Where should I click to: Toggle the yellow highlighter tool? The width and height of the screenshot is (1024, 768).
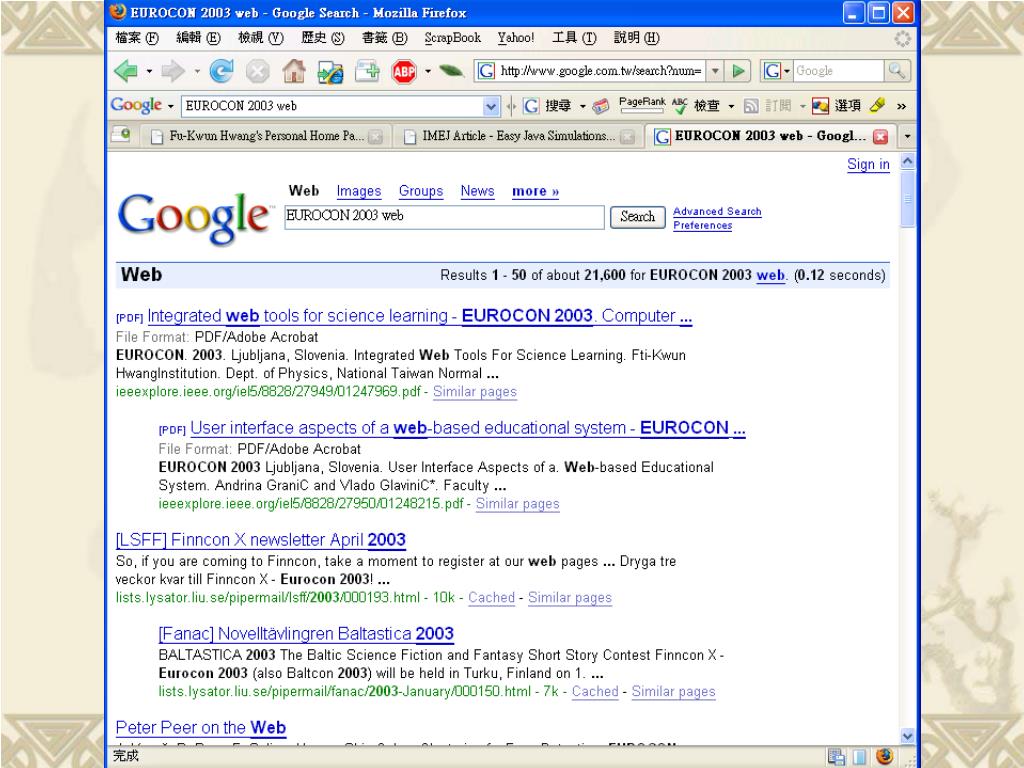click(878, 105)
